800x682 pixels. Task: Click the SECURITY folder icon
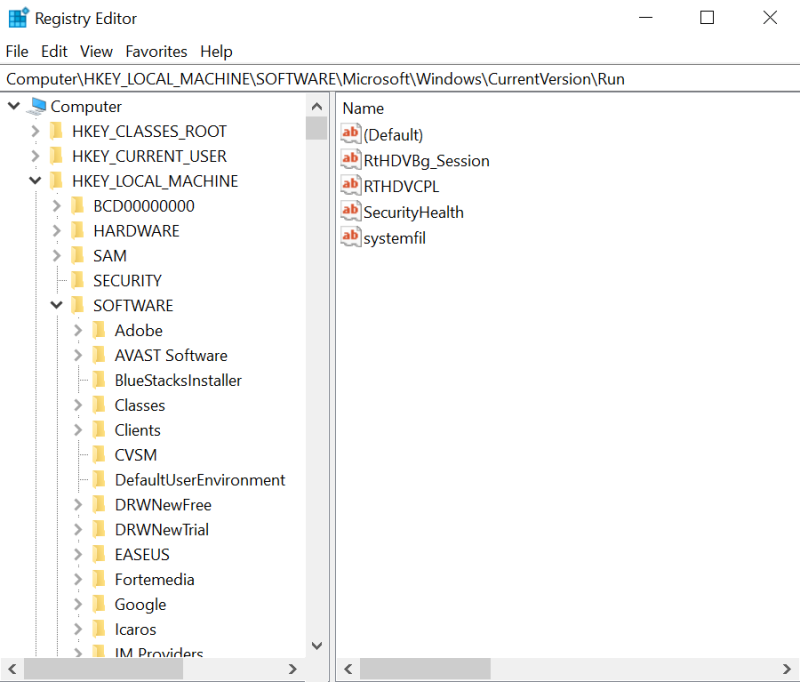coord(78,280)
